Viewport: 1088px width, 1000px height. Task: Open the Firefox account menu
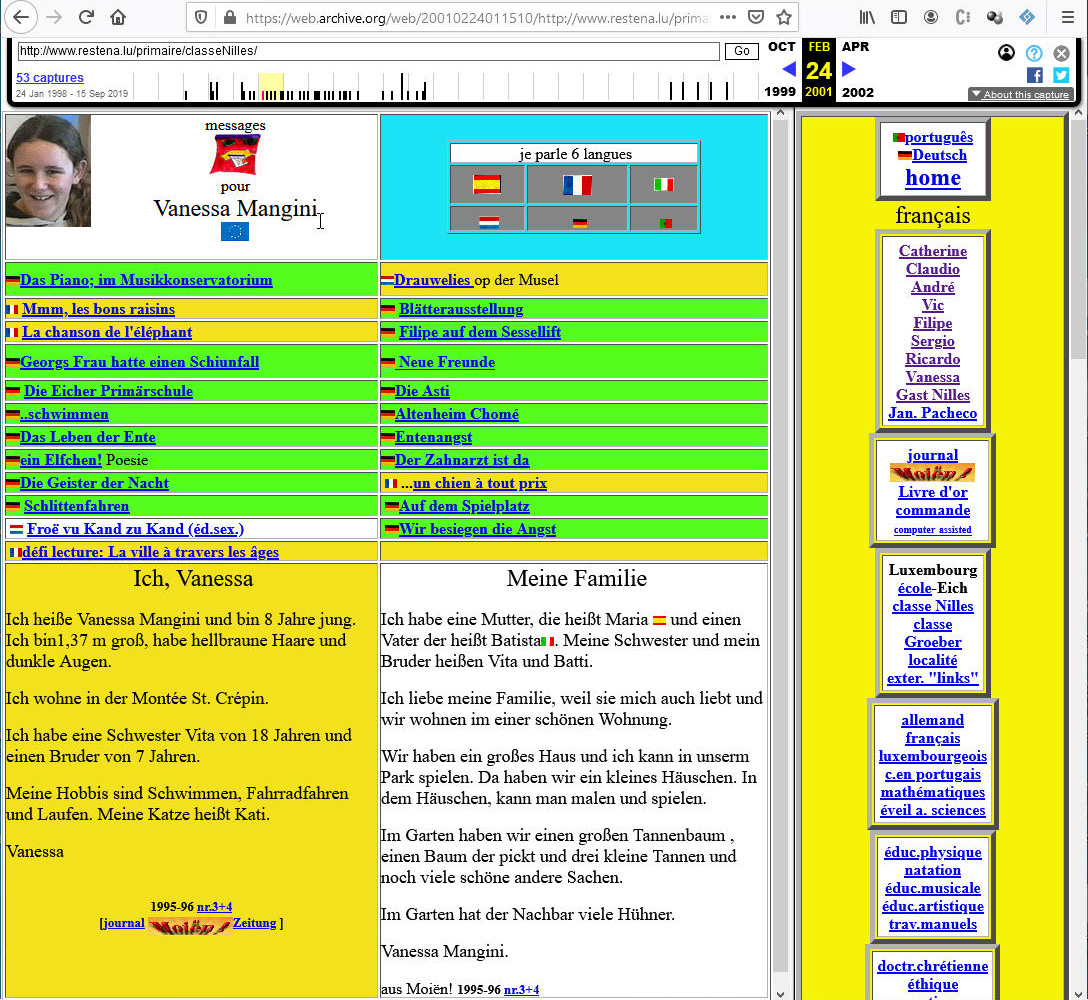pos(930,17)
